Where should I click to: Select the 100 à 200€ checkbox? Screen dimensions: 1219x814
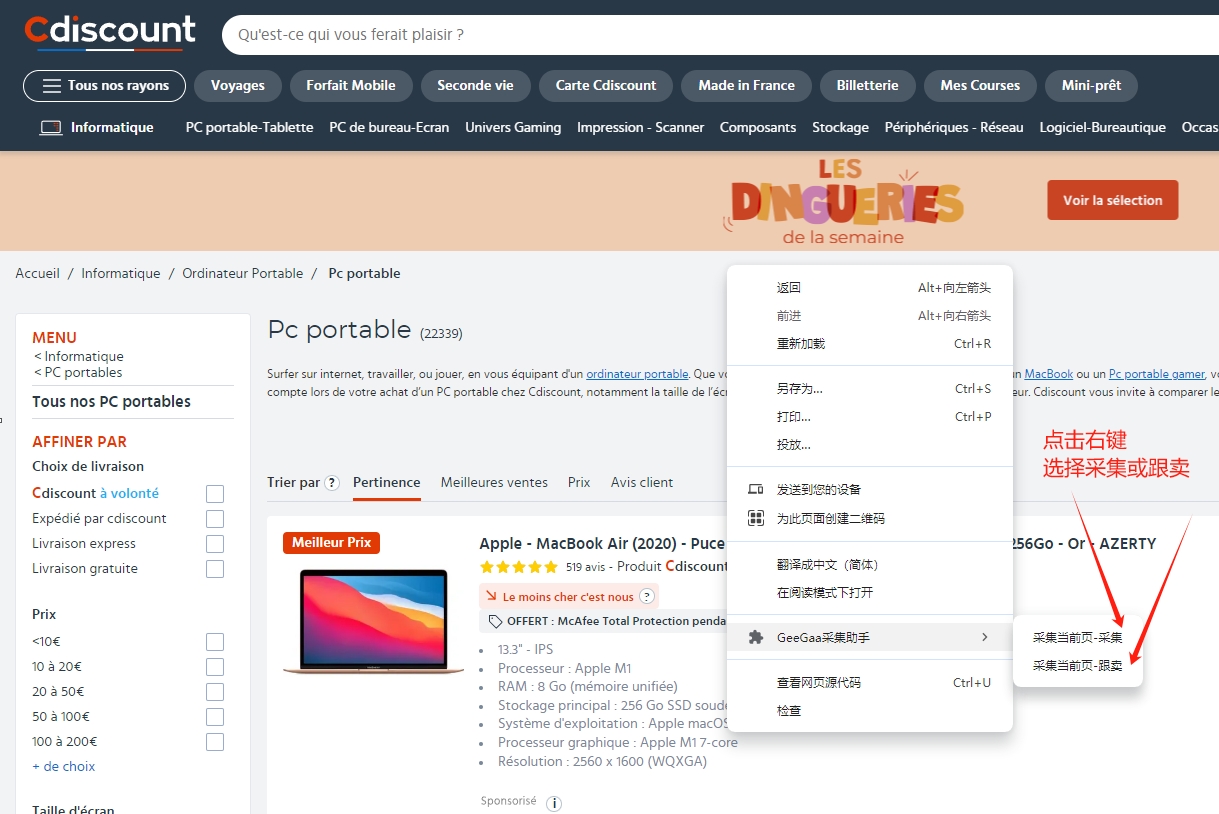[x=215, y=742]
